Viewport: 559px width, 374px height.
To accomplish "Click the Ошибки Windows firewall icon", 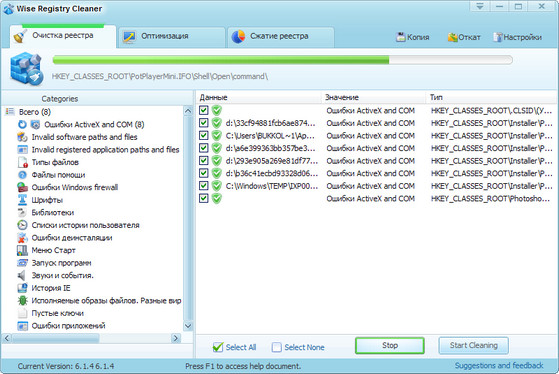I will [22, 187].
